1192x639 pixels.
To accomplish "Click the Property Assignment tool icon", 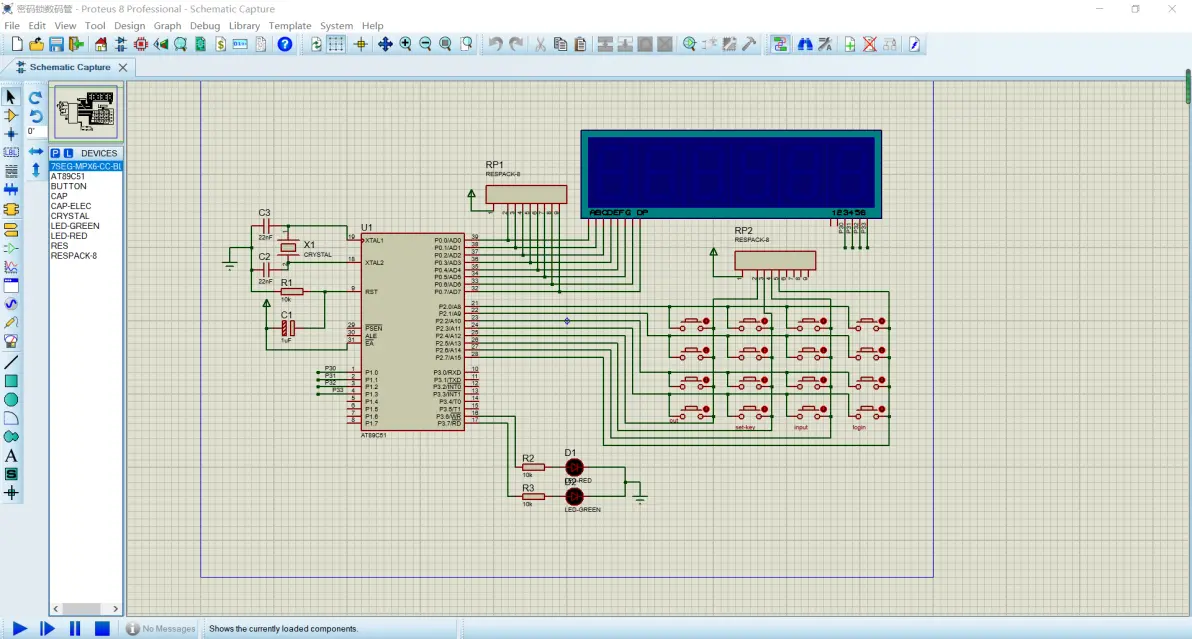I will tap(825, 44).
